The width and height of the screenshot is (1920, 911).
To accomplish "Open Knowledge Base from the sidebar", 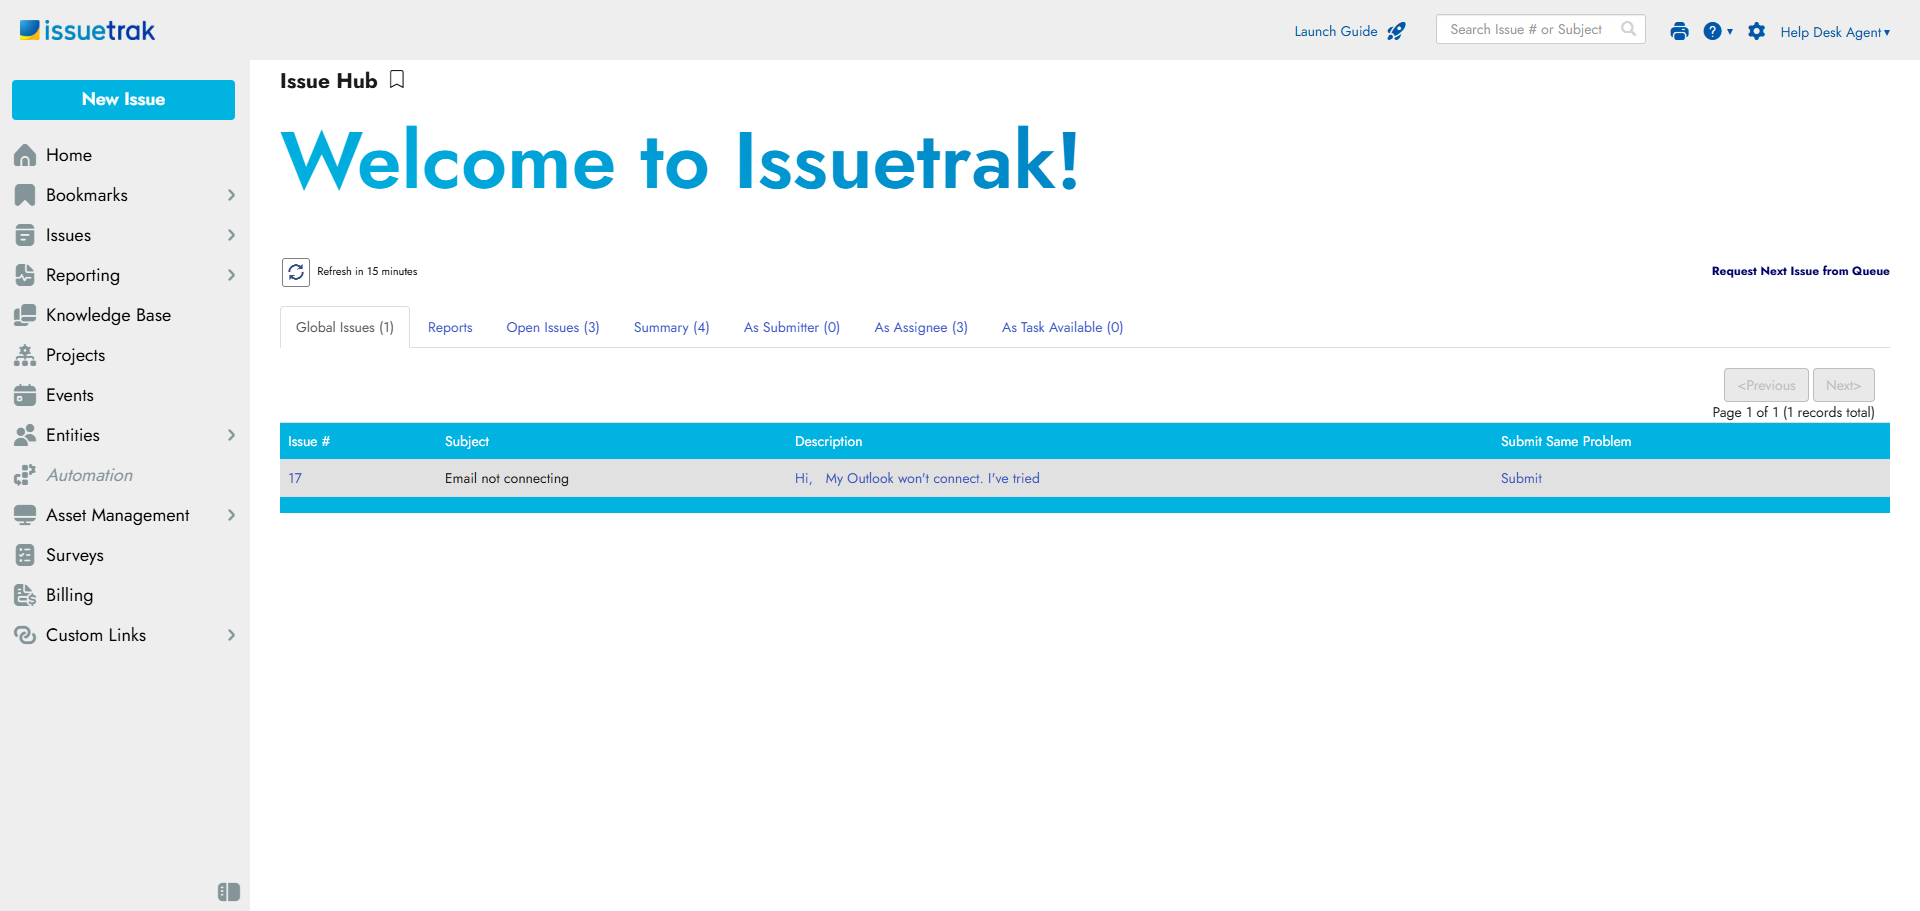I will [108, 315].
